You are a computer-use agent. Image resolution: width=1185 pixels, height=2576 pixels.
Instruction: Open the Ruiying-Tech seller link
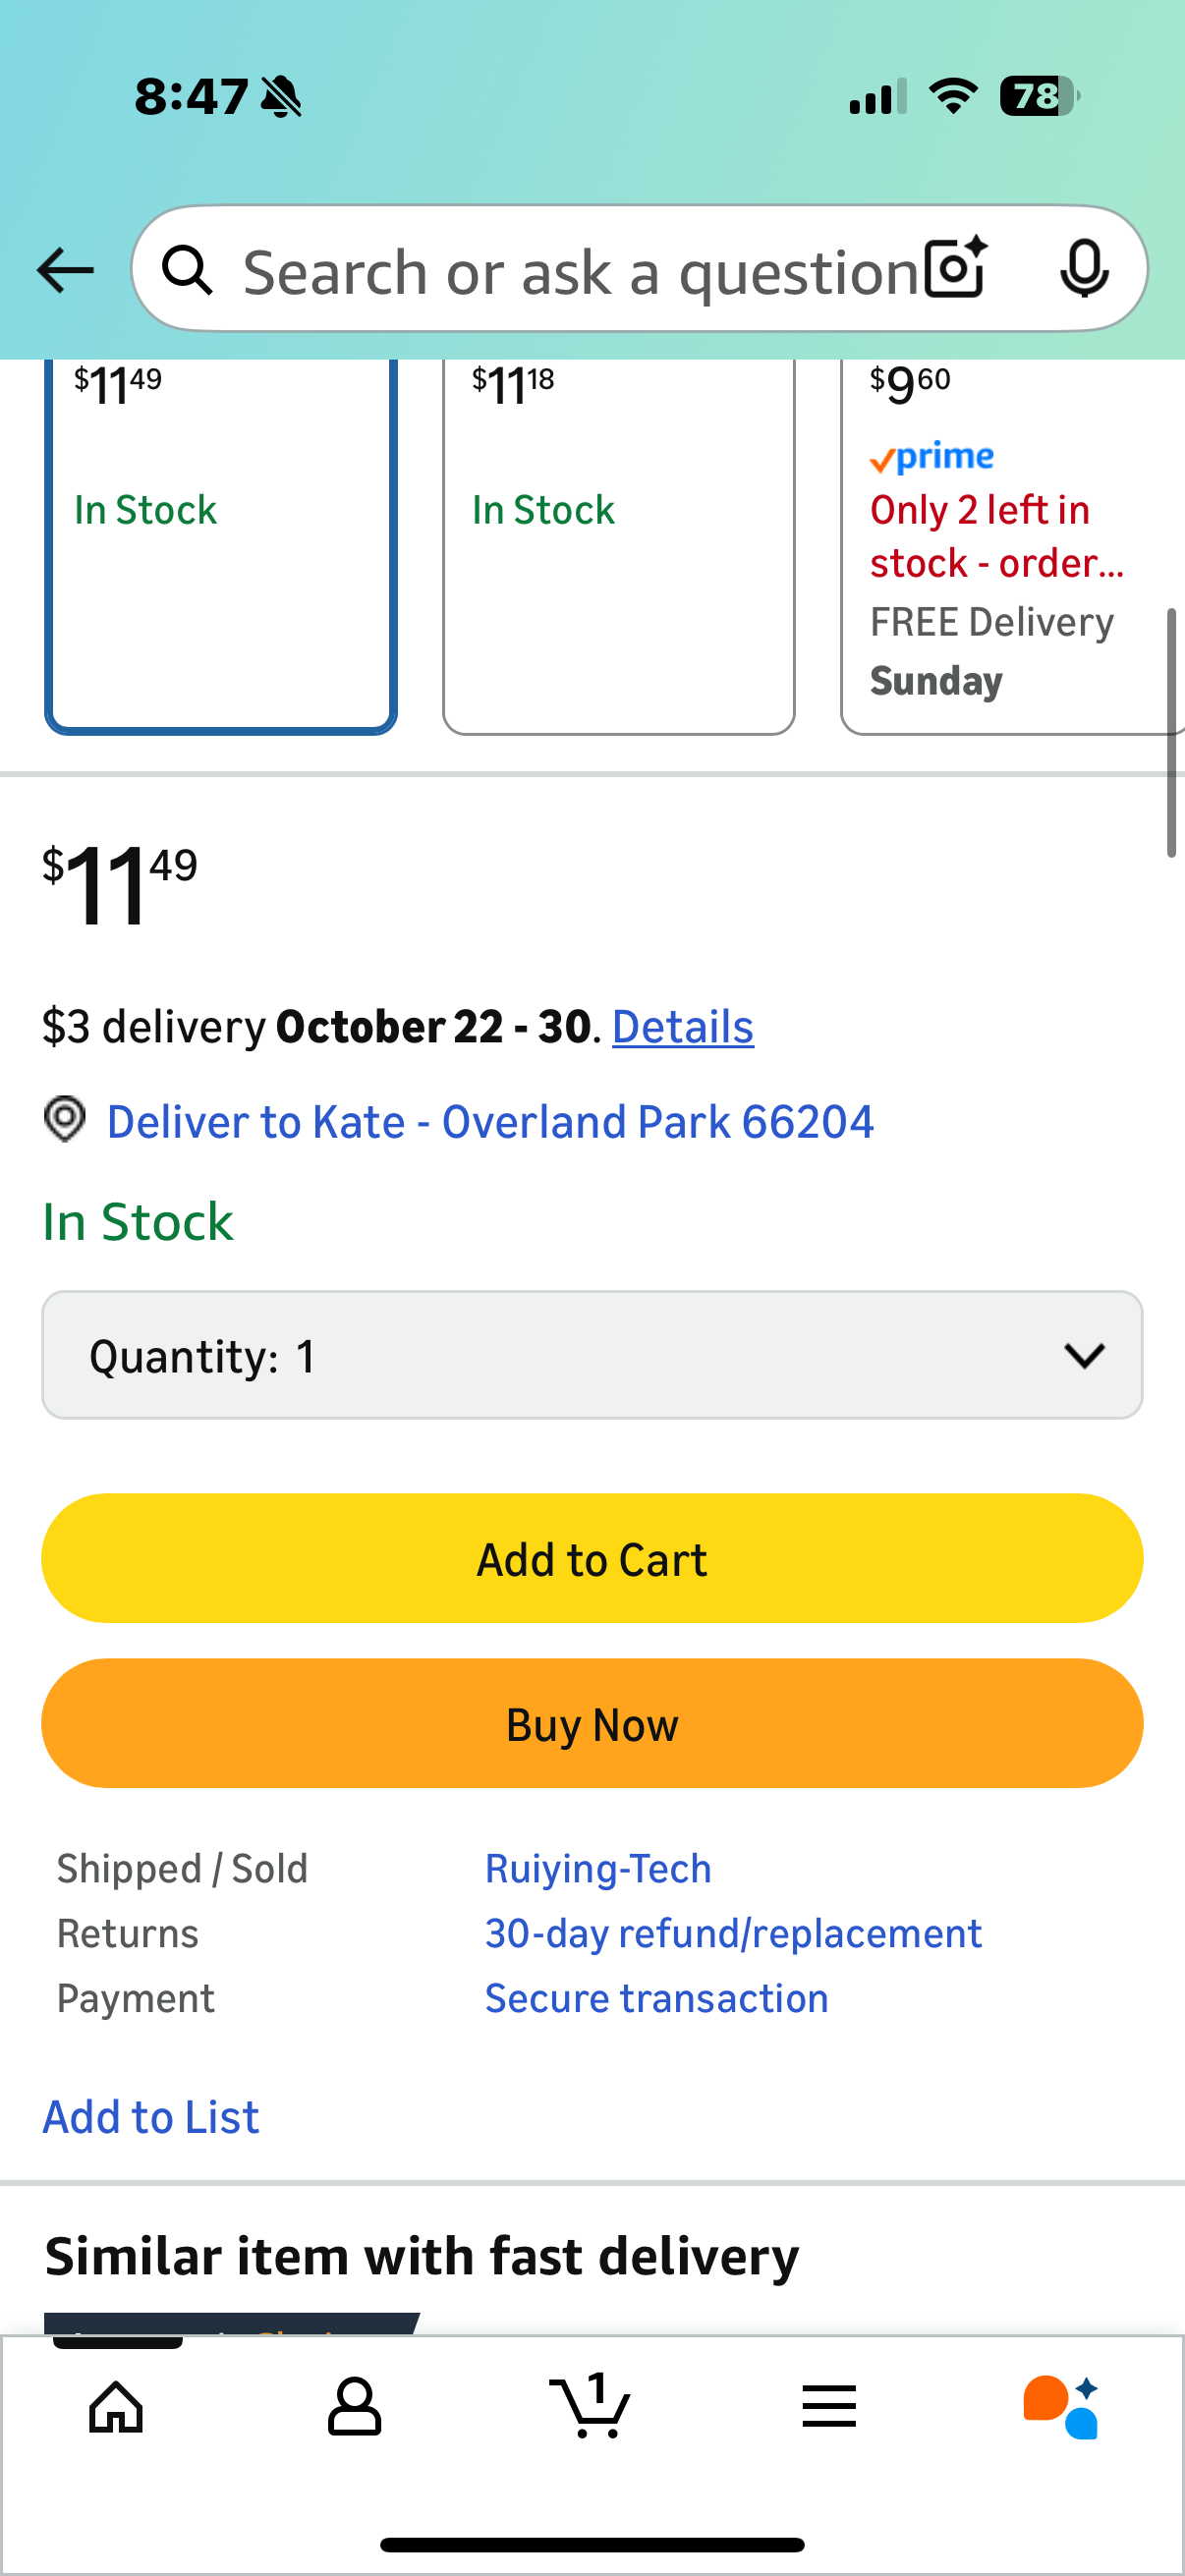[598, 1869]
